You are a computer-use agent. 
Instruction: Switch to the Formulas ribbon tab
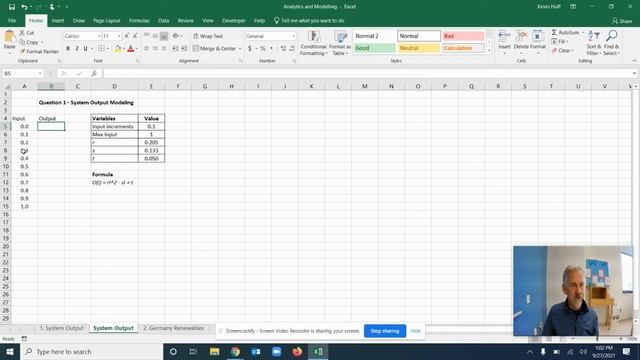(x=139, y=20)
